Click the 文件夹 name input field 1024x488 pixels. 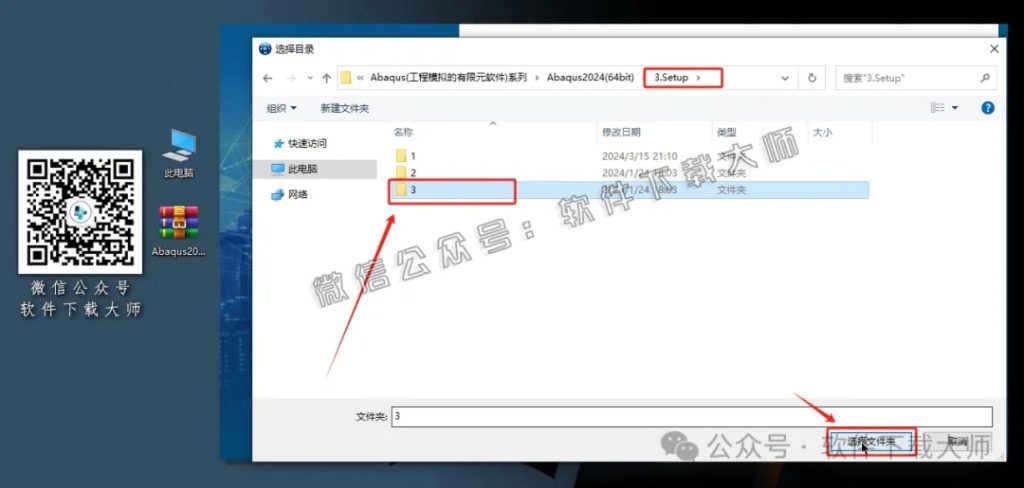(692, 416)
